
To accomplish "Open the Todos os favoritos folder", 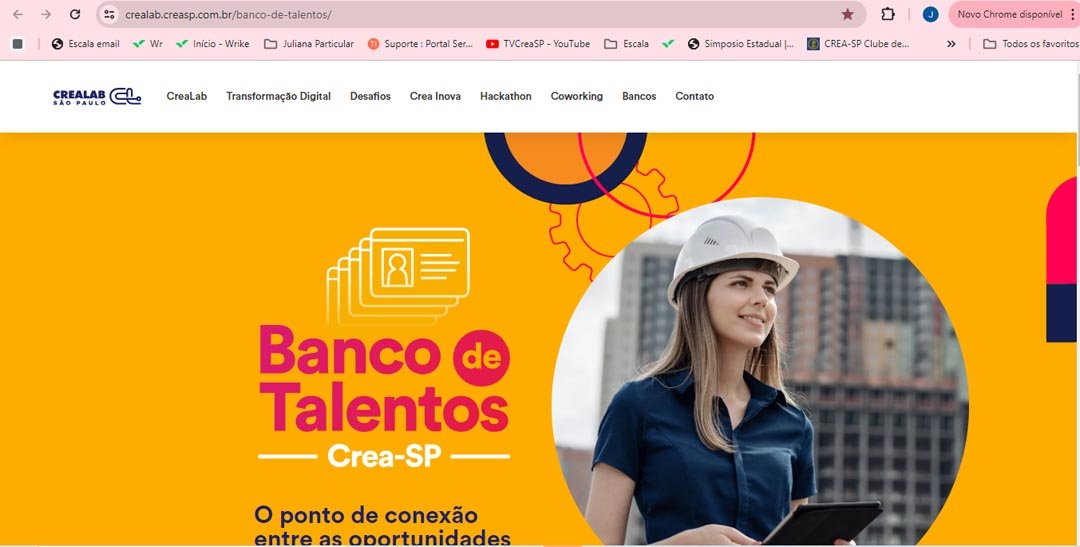I will 1030,43.
